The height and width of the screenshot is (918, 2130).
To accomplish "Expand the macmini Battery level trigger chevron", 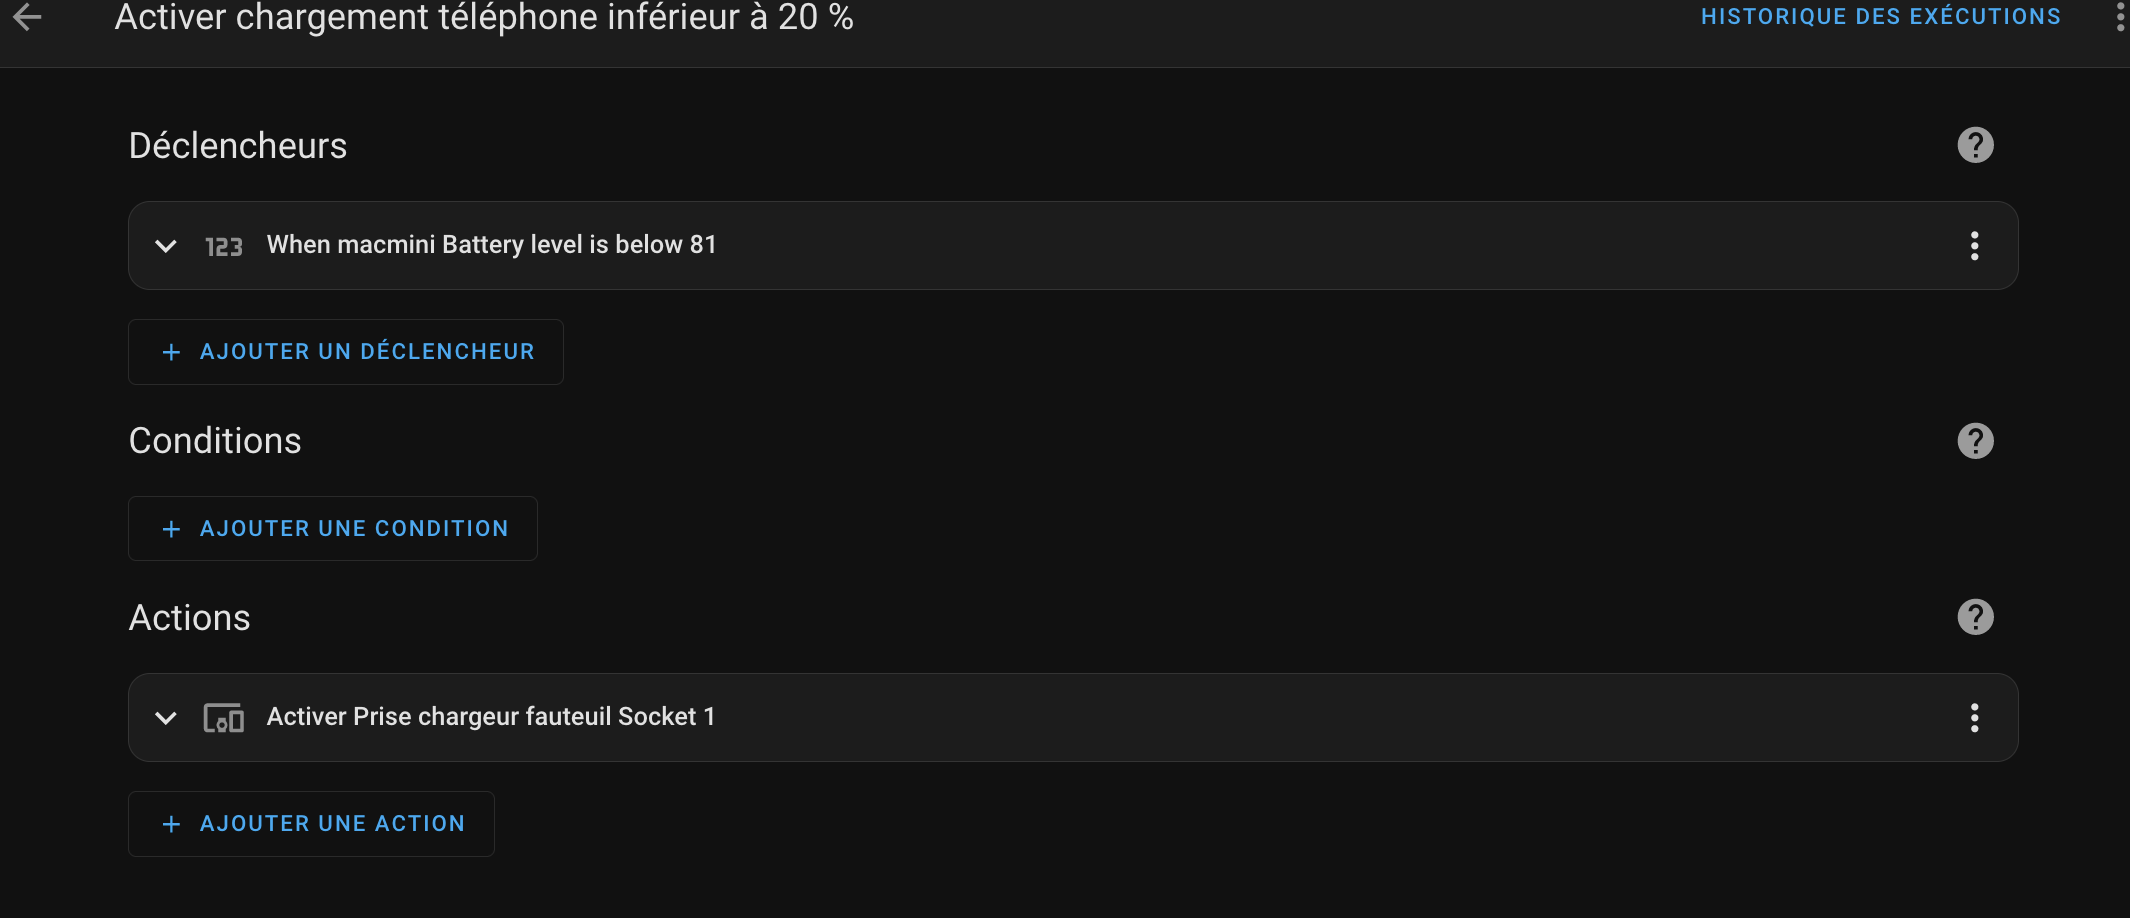I will [166, 246].
